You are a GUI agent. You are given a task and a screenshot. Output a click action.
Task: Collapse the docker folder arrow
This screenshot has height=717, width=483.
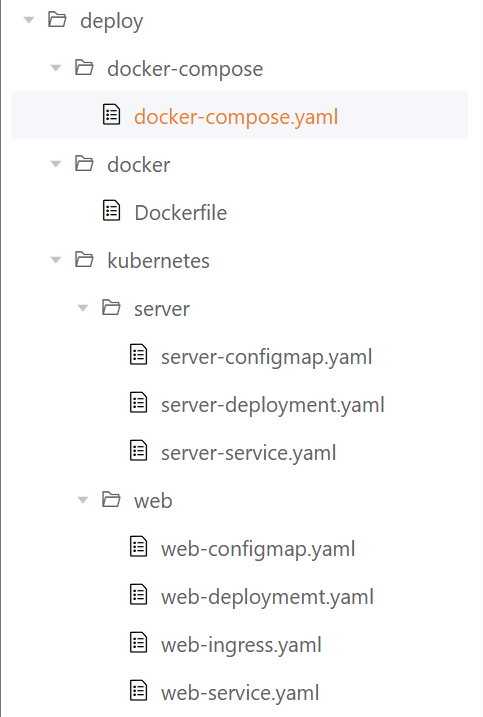coord(56,164)
